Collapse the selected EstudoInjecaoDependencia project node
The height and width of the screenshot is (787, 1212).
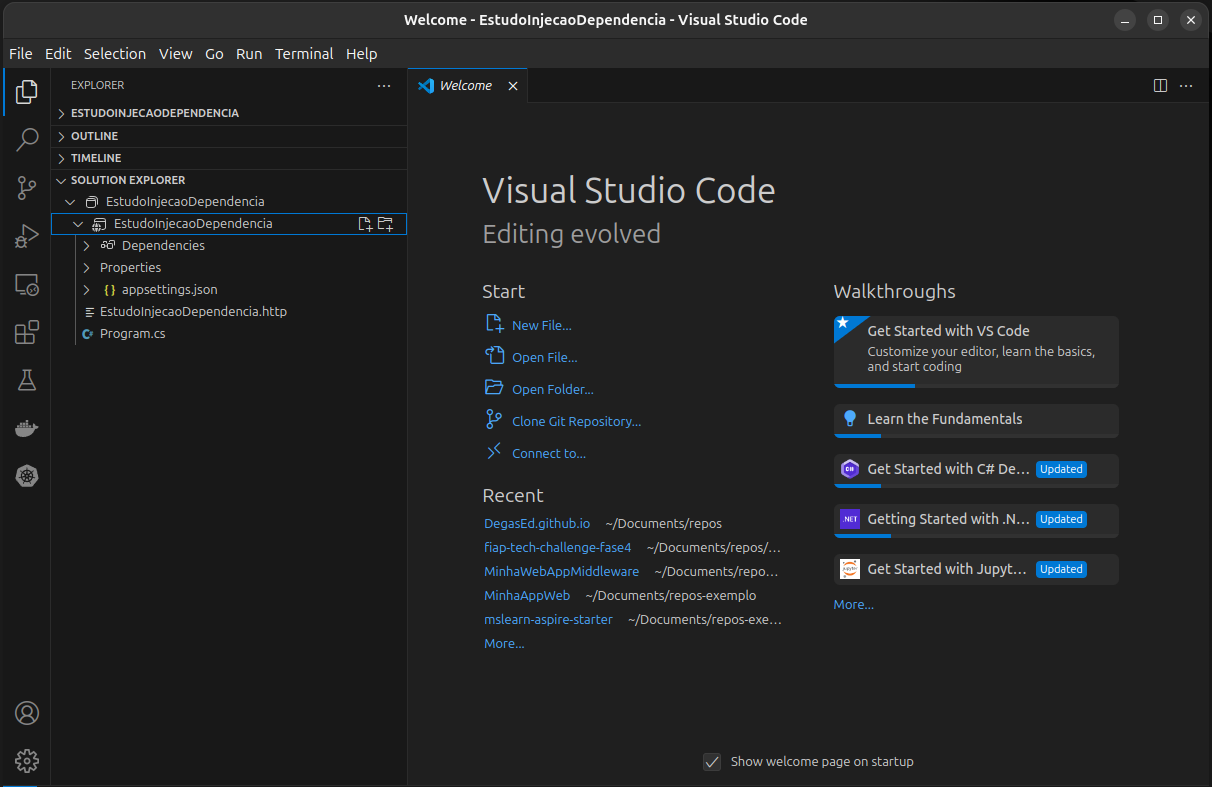(x=78, y=224)
